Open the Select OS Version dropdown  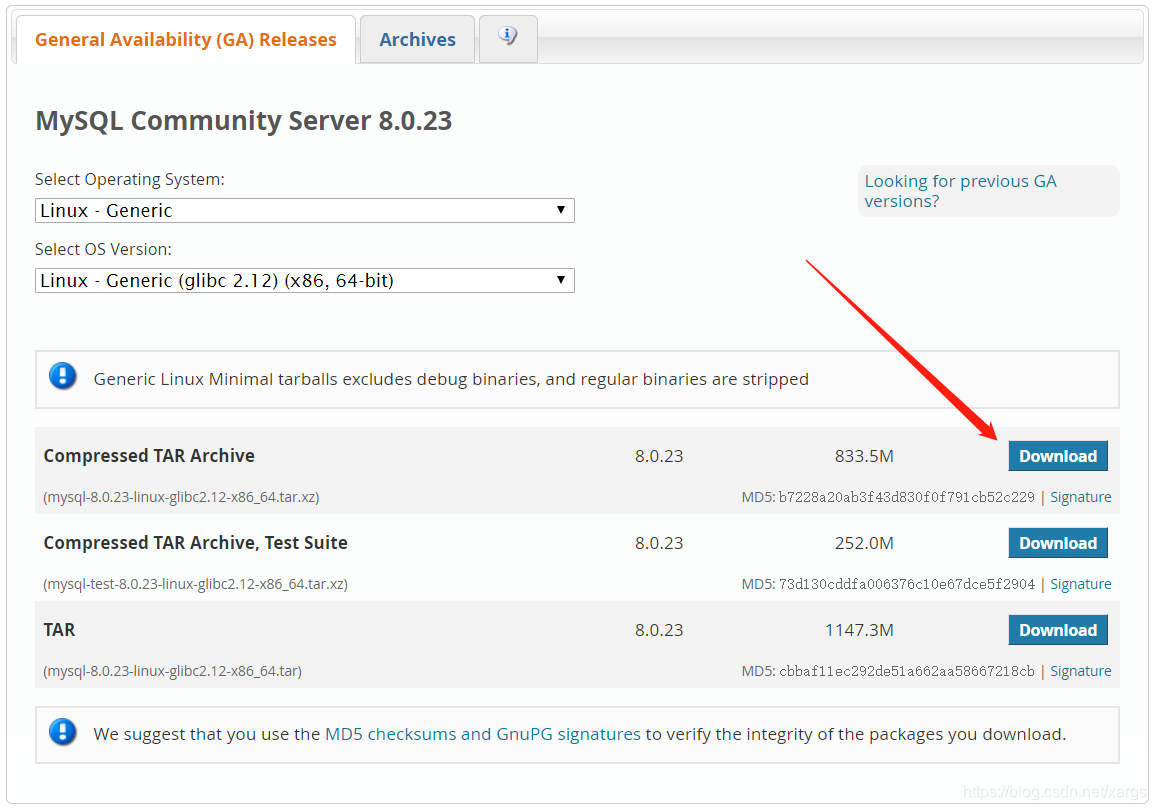(x=304, y=281)
